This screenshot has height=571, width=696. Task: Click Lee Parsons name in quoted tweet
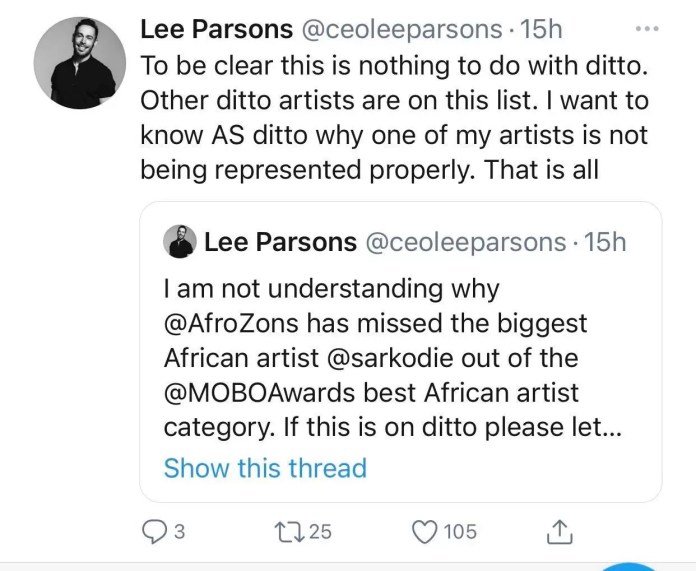click(280, 242)
